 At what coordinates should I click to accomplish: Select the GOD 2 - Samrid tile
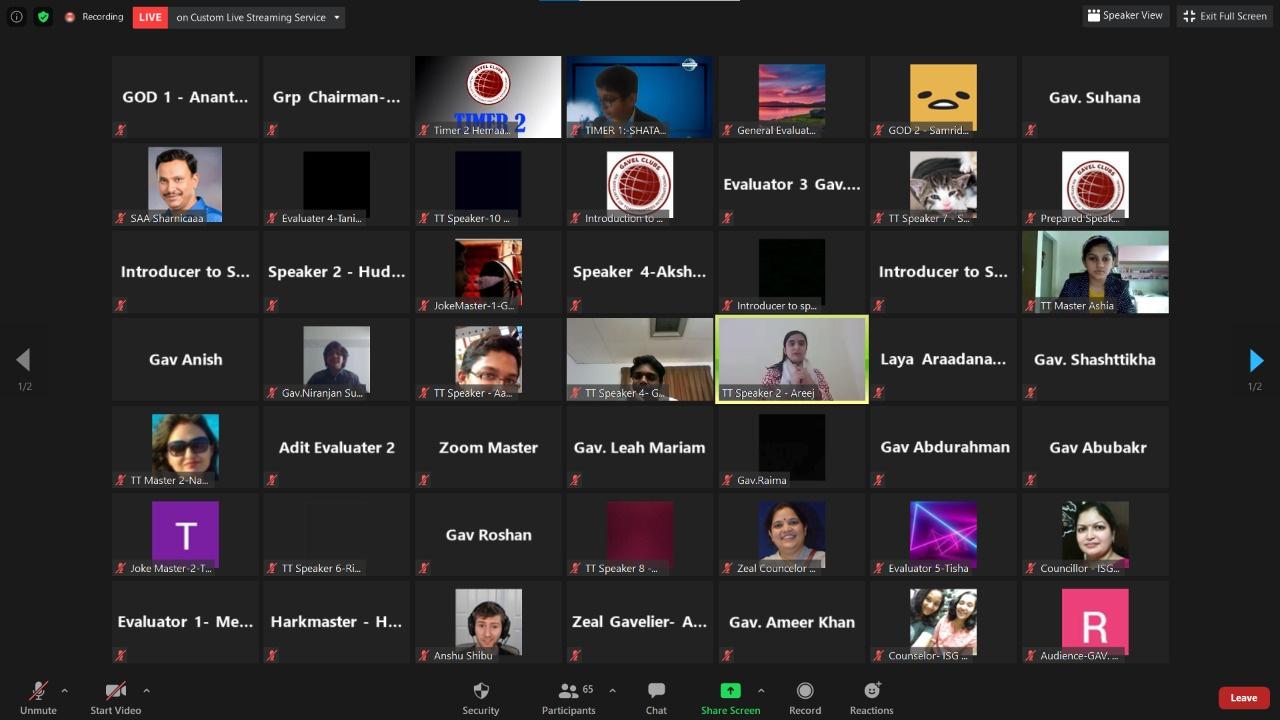[x=943, y=97]
